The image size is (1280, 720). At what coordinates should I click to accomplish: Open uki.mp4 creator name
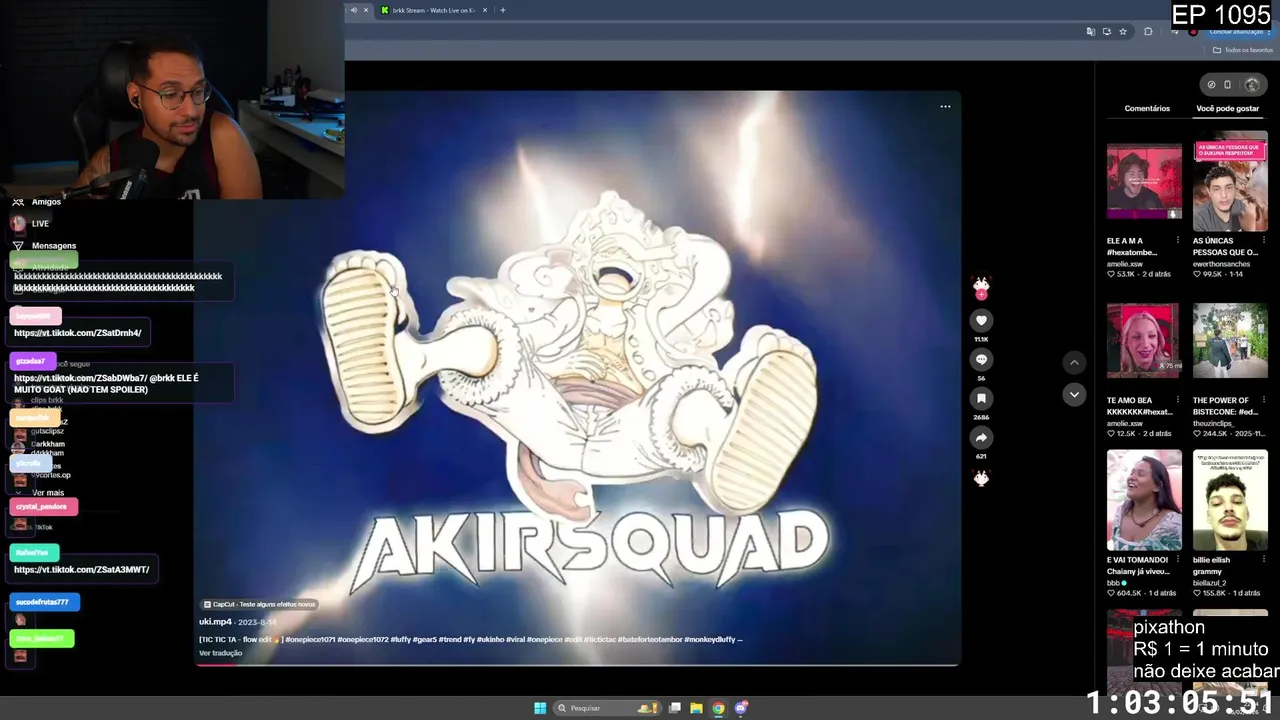215,622
